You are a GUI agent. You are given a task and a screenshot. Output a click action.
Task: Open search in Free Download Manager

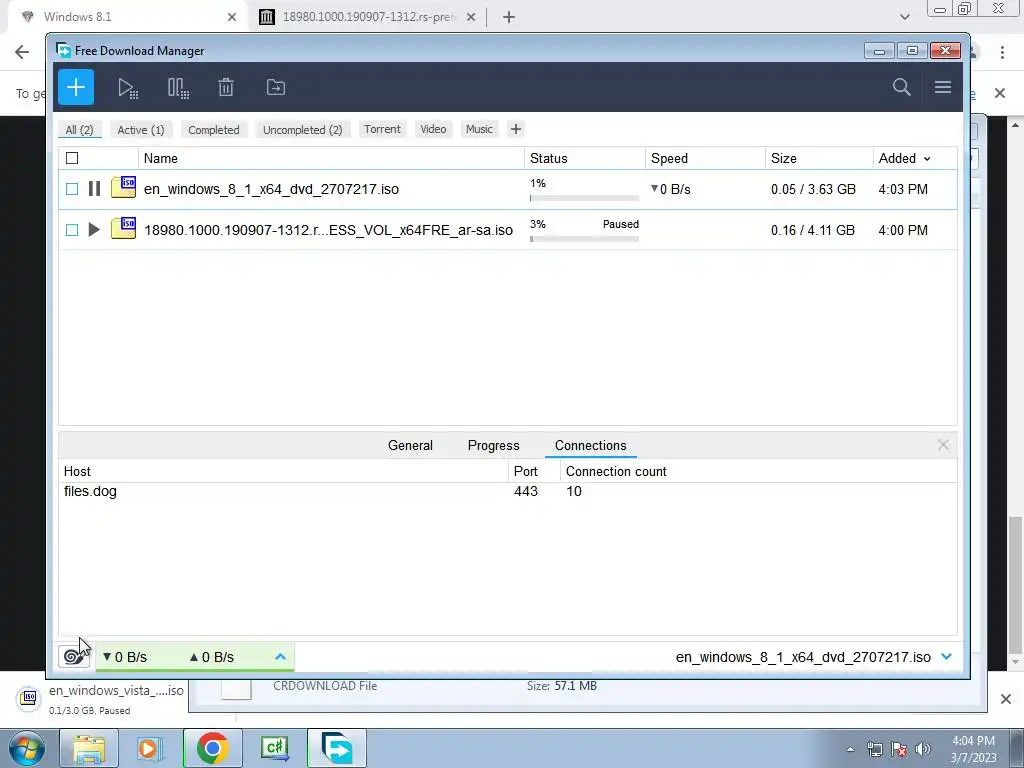pos(901,87)
